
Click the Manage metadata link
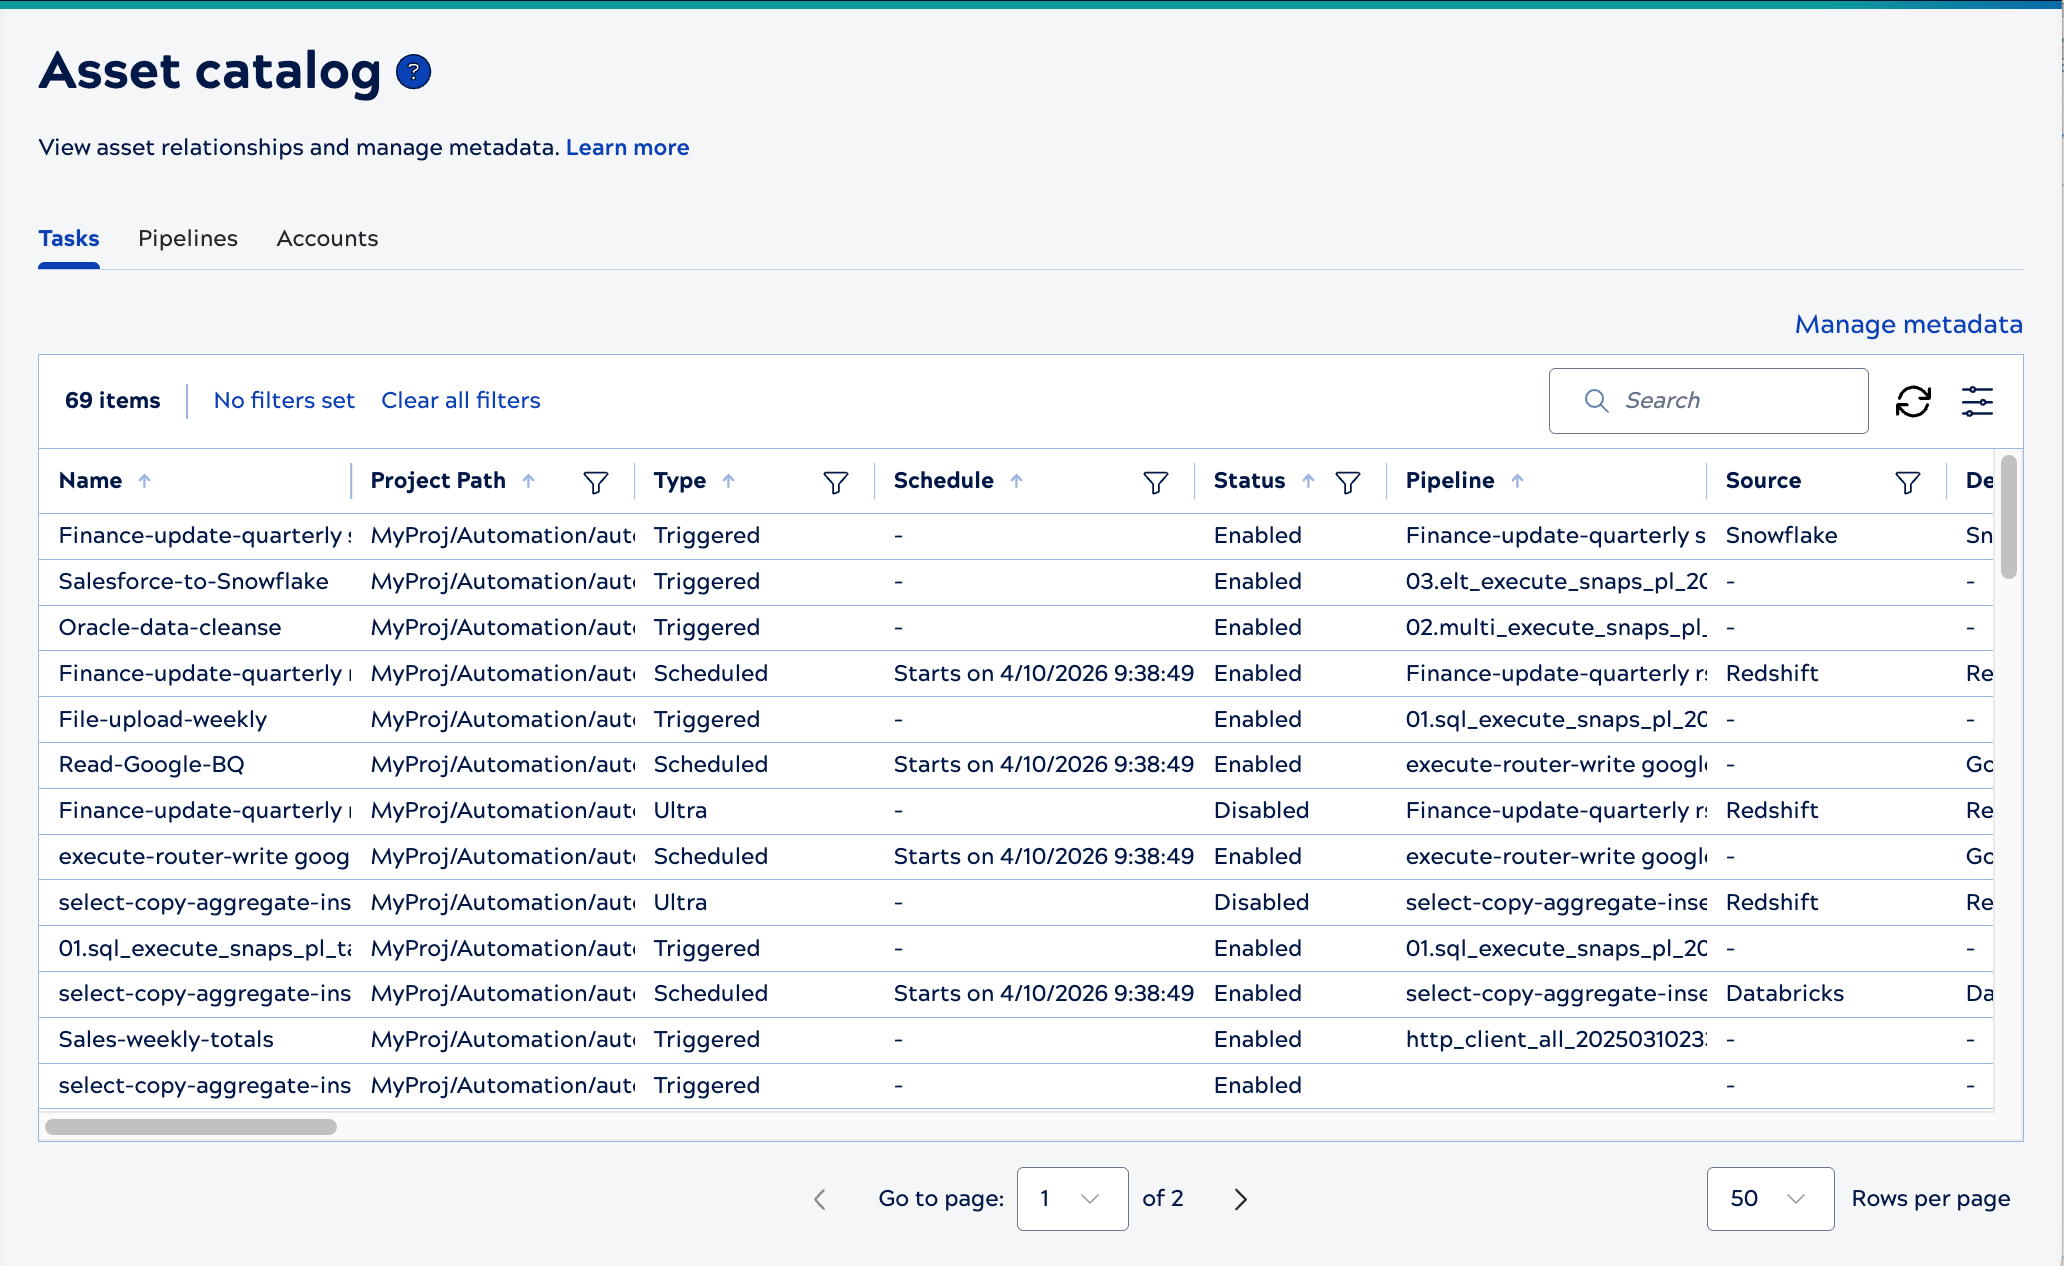point(1908,324)
